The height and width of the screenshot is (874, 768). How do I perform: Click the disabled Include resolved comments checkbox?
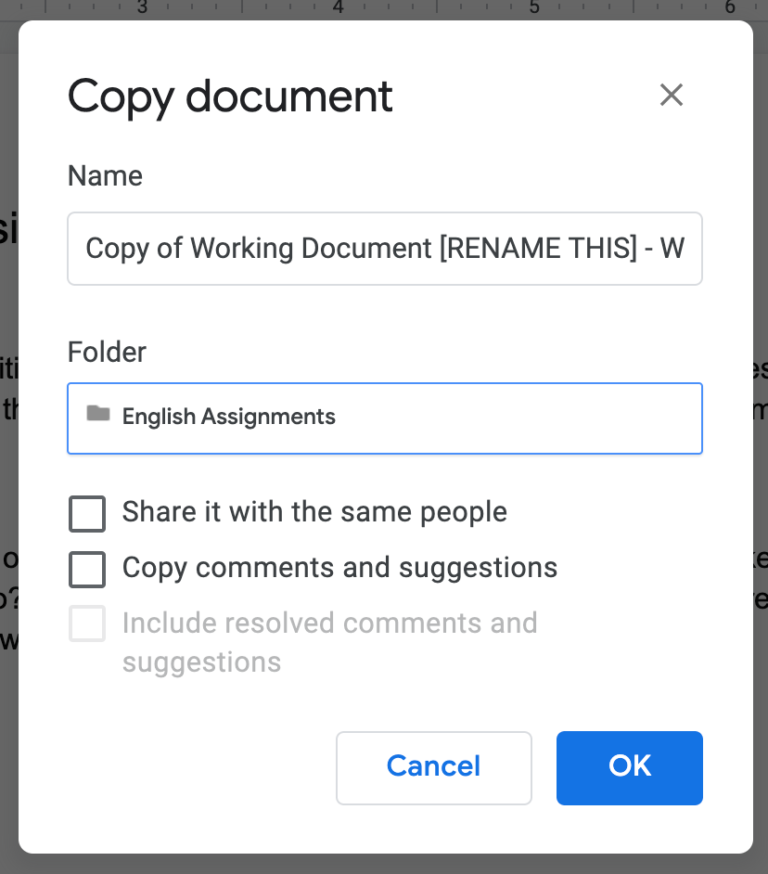(87, 623)
